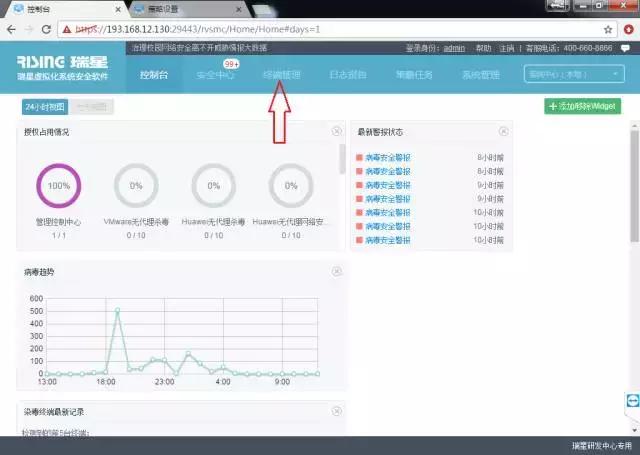Expand the system center dropdown in the header

click(x=574, y=74)
